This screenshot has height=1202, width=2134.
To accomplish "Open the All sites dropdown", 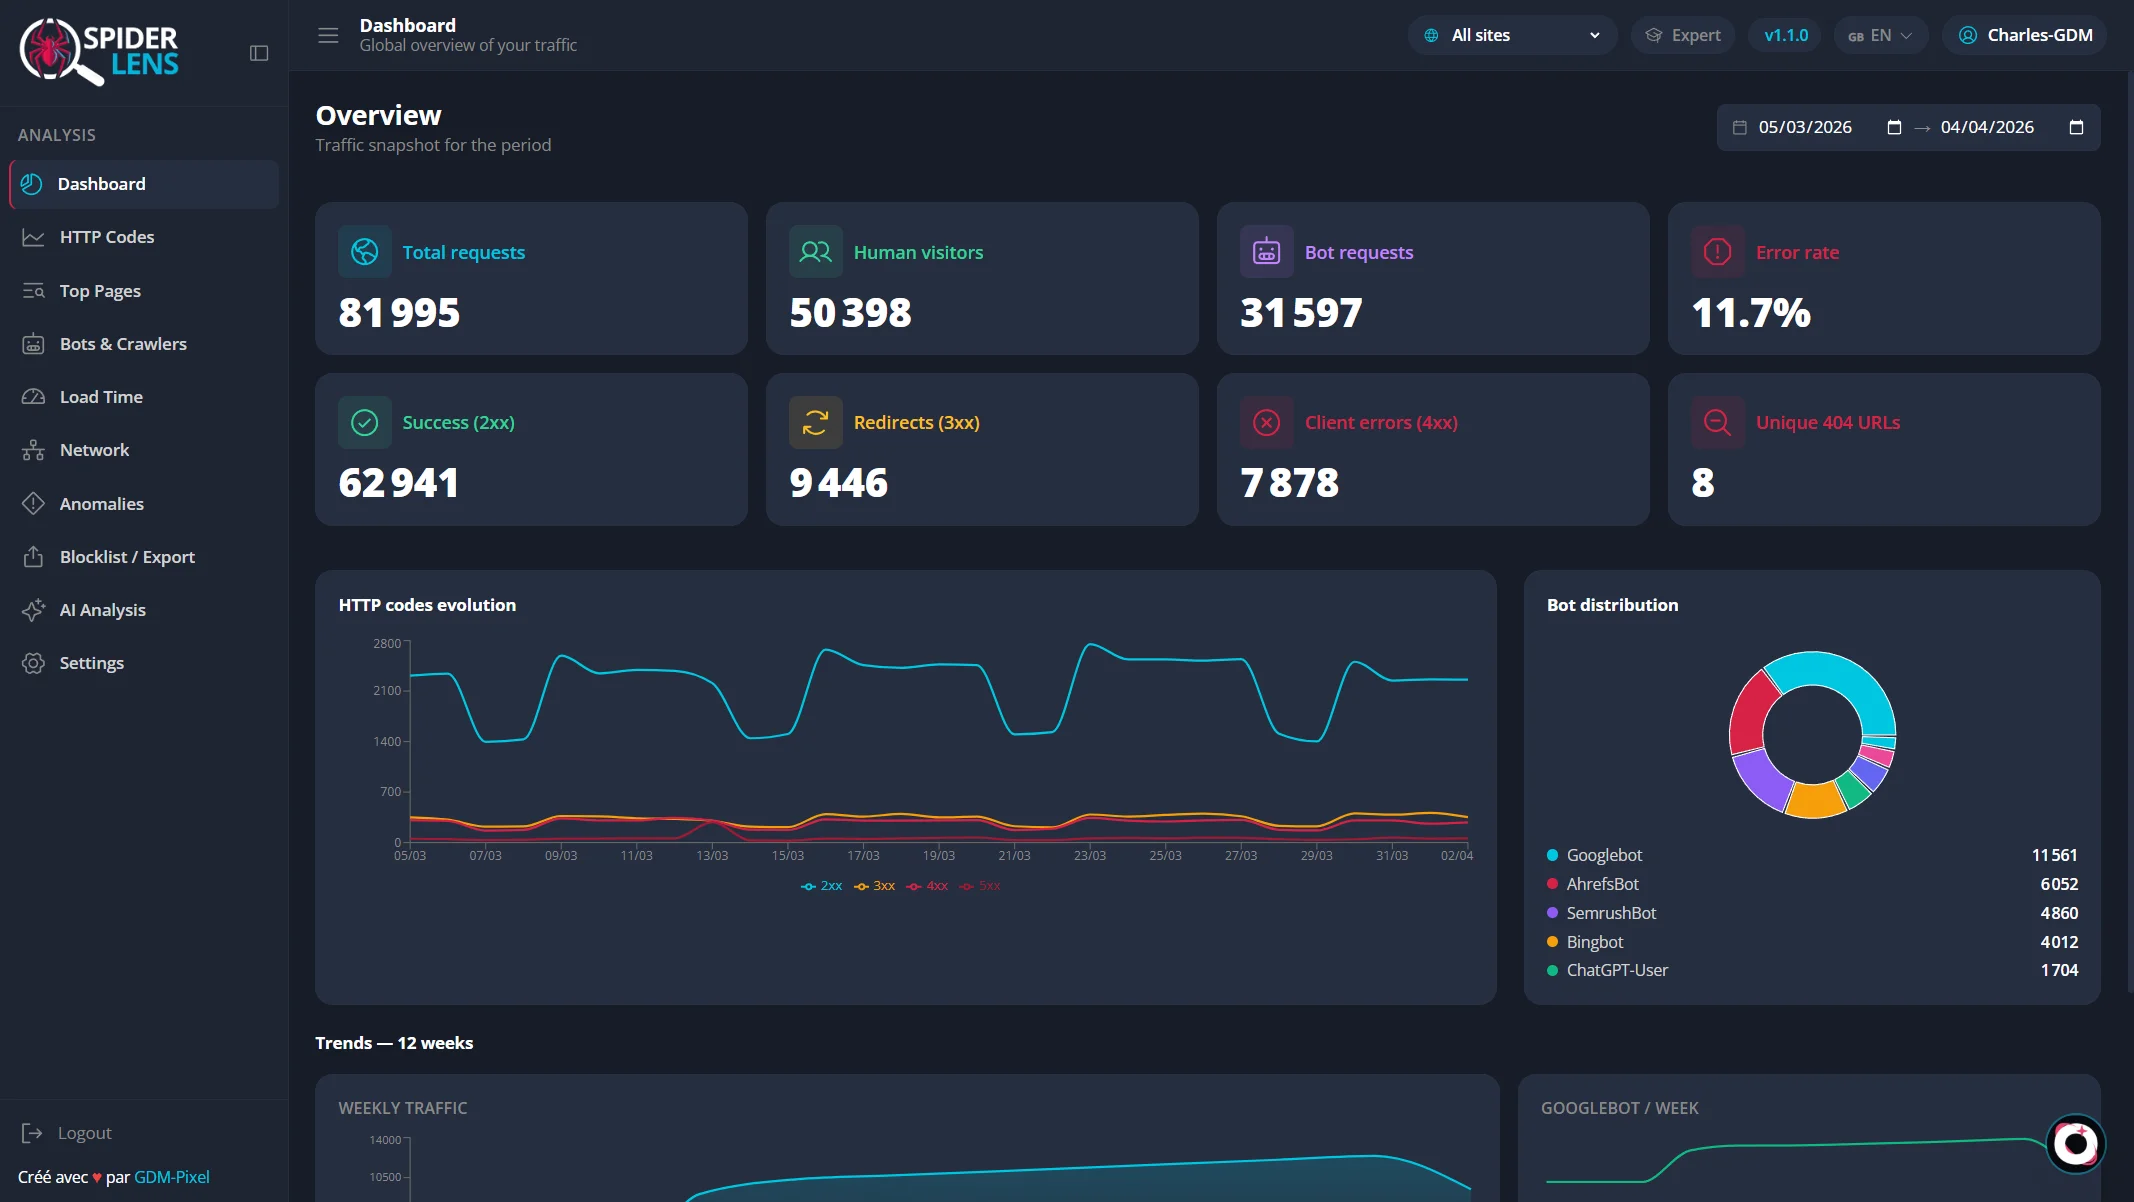I will pos(1511,35).
